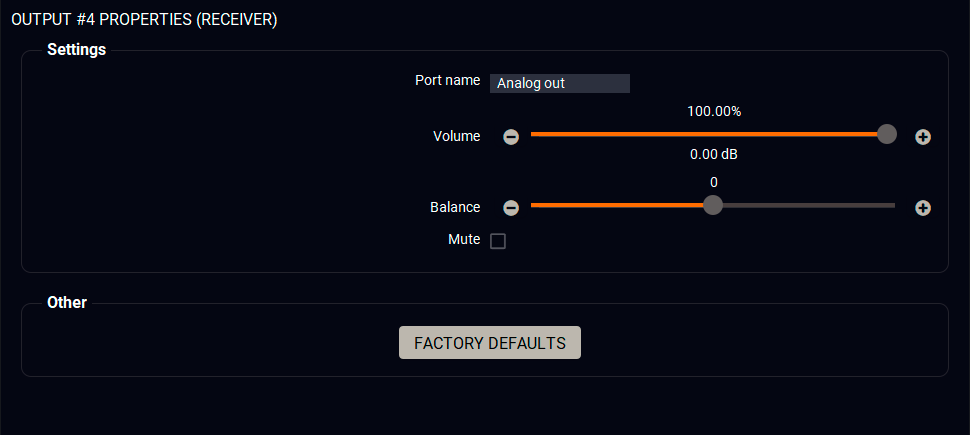Click the Balance label
The image size is (970, 435).
click(455, 207)
